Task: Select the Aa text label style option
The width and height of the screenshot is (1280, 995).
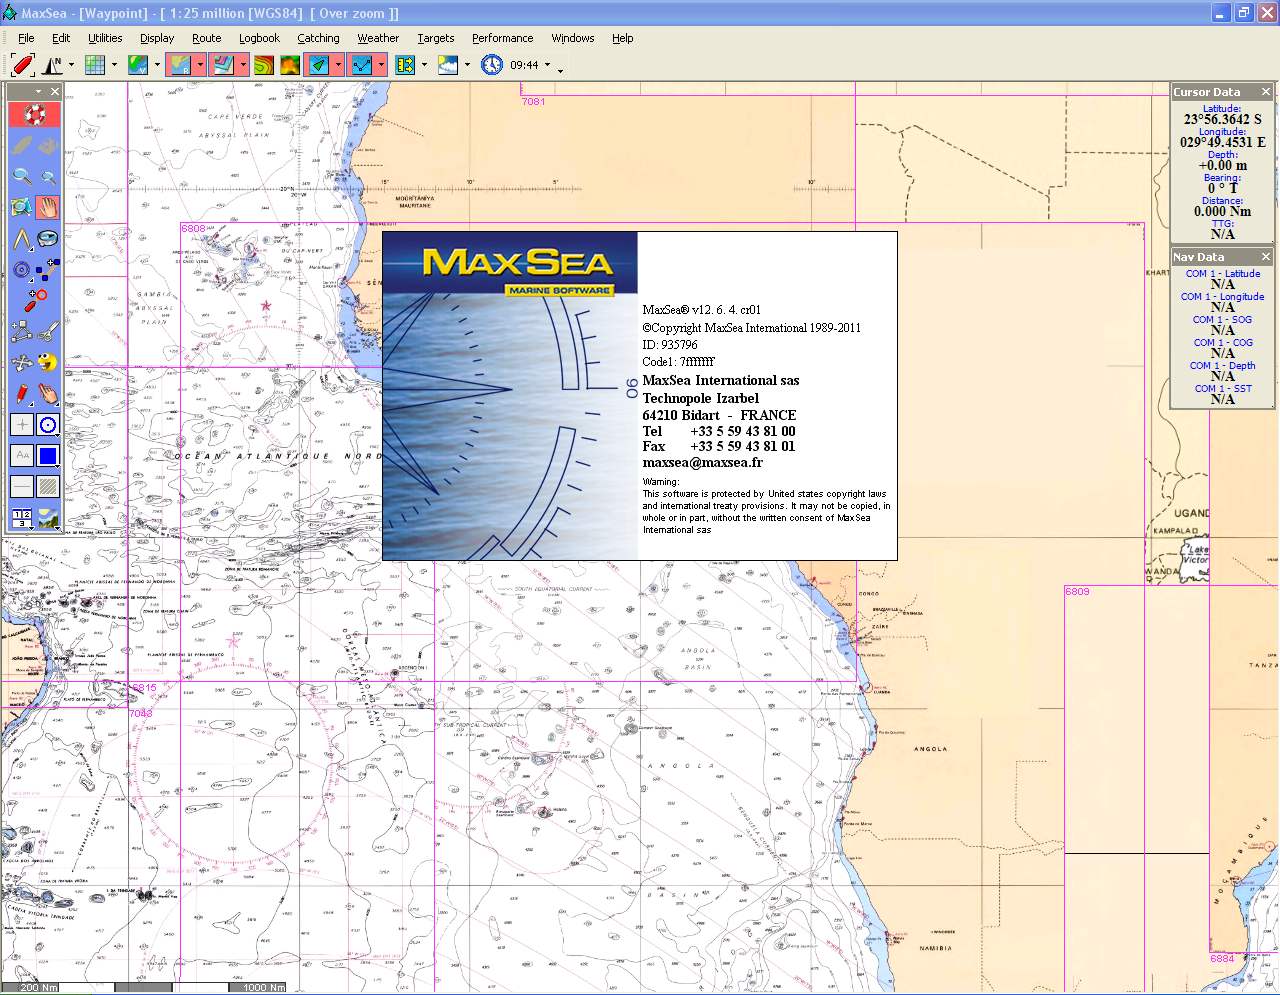Action: 21,455
